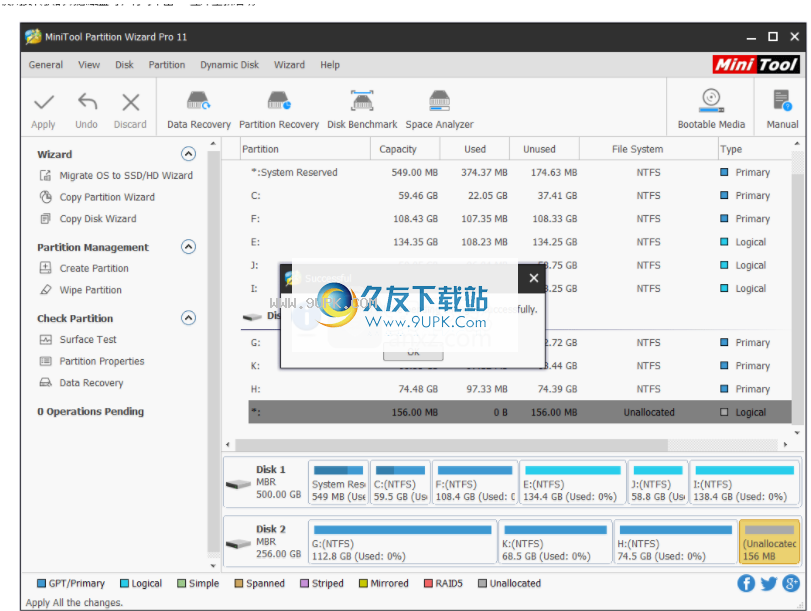Select the K:(NTFS) block in disk map
This screenshot has height=611, width=811.
pyautogui.click(x=555, y=542)
